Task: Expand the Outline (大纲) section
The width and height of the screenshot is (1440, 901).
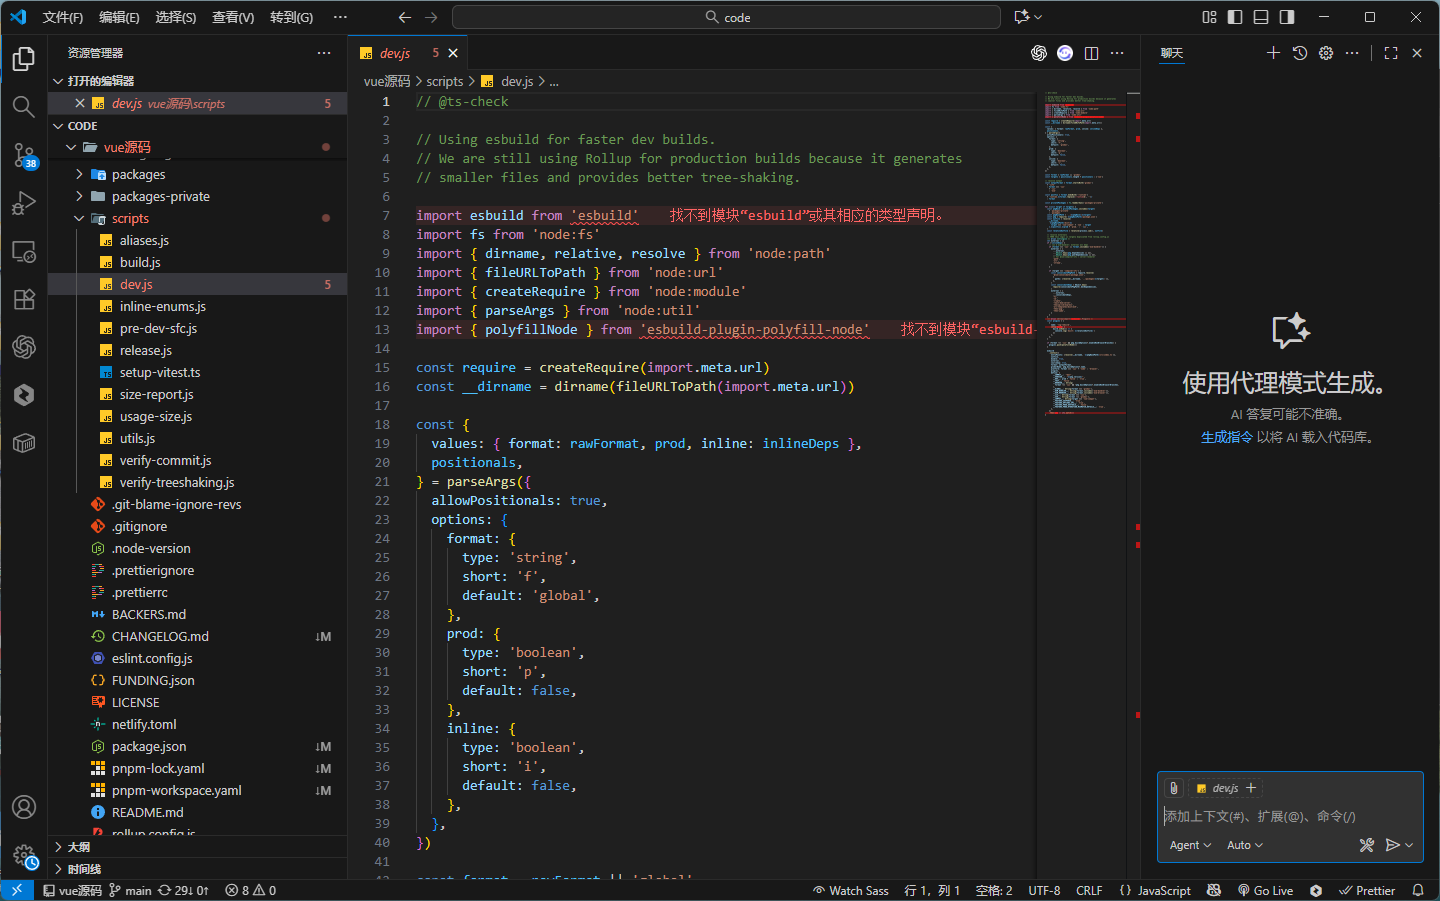Action: pyautogui.click(x=197, y=847)
